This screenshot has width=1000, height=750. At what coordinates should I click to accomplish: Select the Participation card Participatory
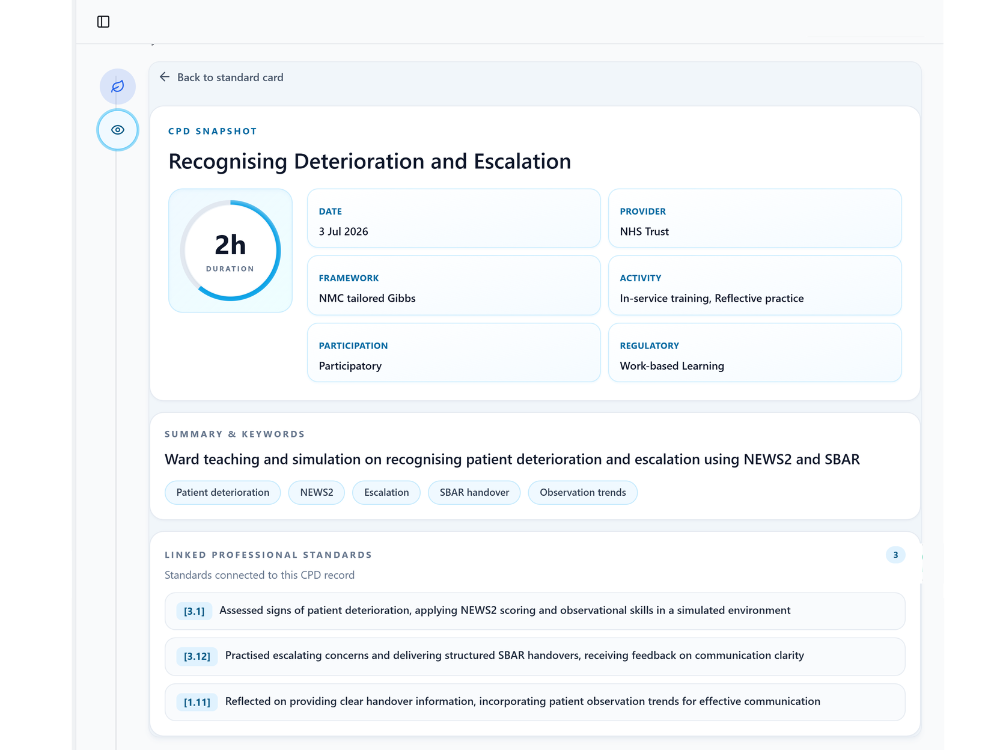pyautogui.click(x=453, y=353)
